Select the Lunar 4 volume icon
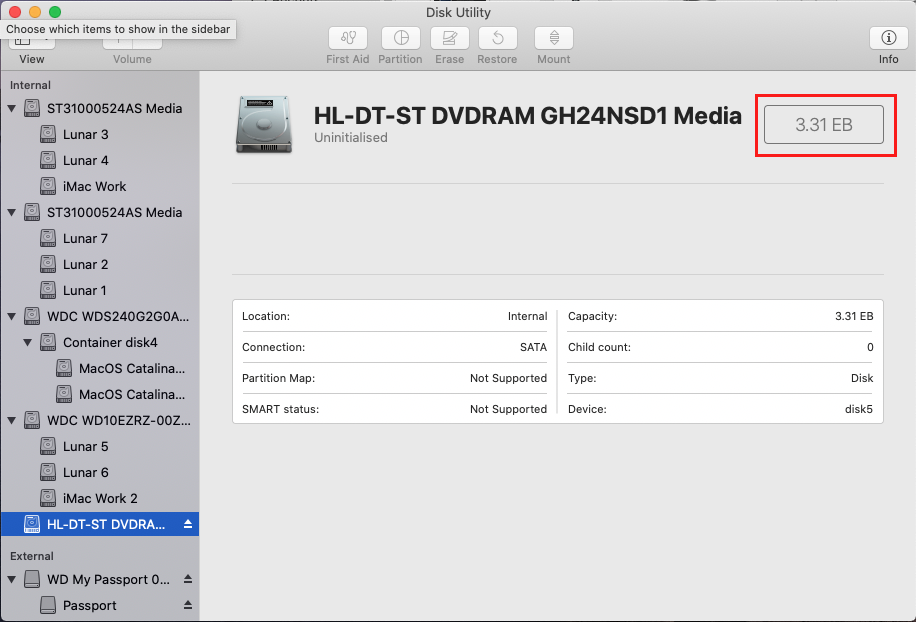916x622 pixels. point(48,161)
